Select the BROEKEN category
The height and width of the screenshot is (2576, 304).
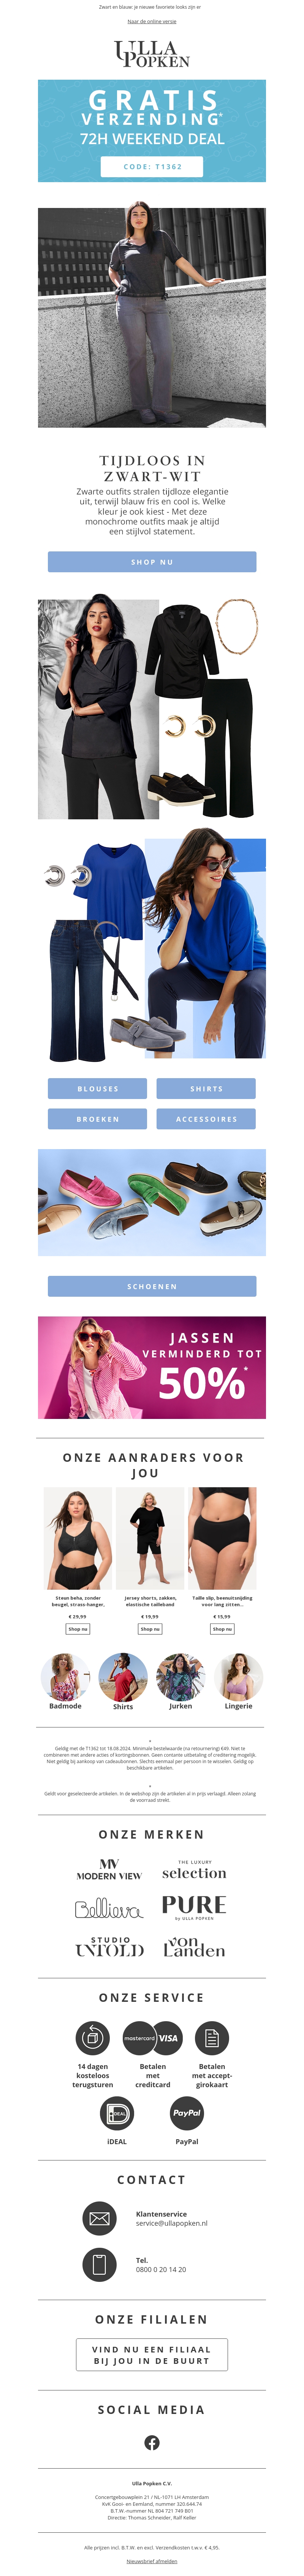(98, 1119)
